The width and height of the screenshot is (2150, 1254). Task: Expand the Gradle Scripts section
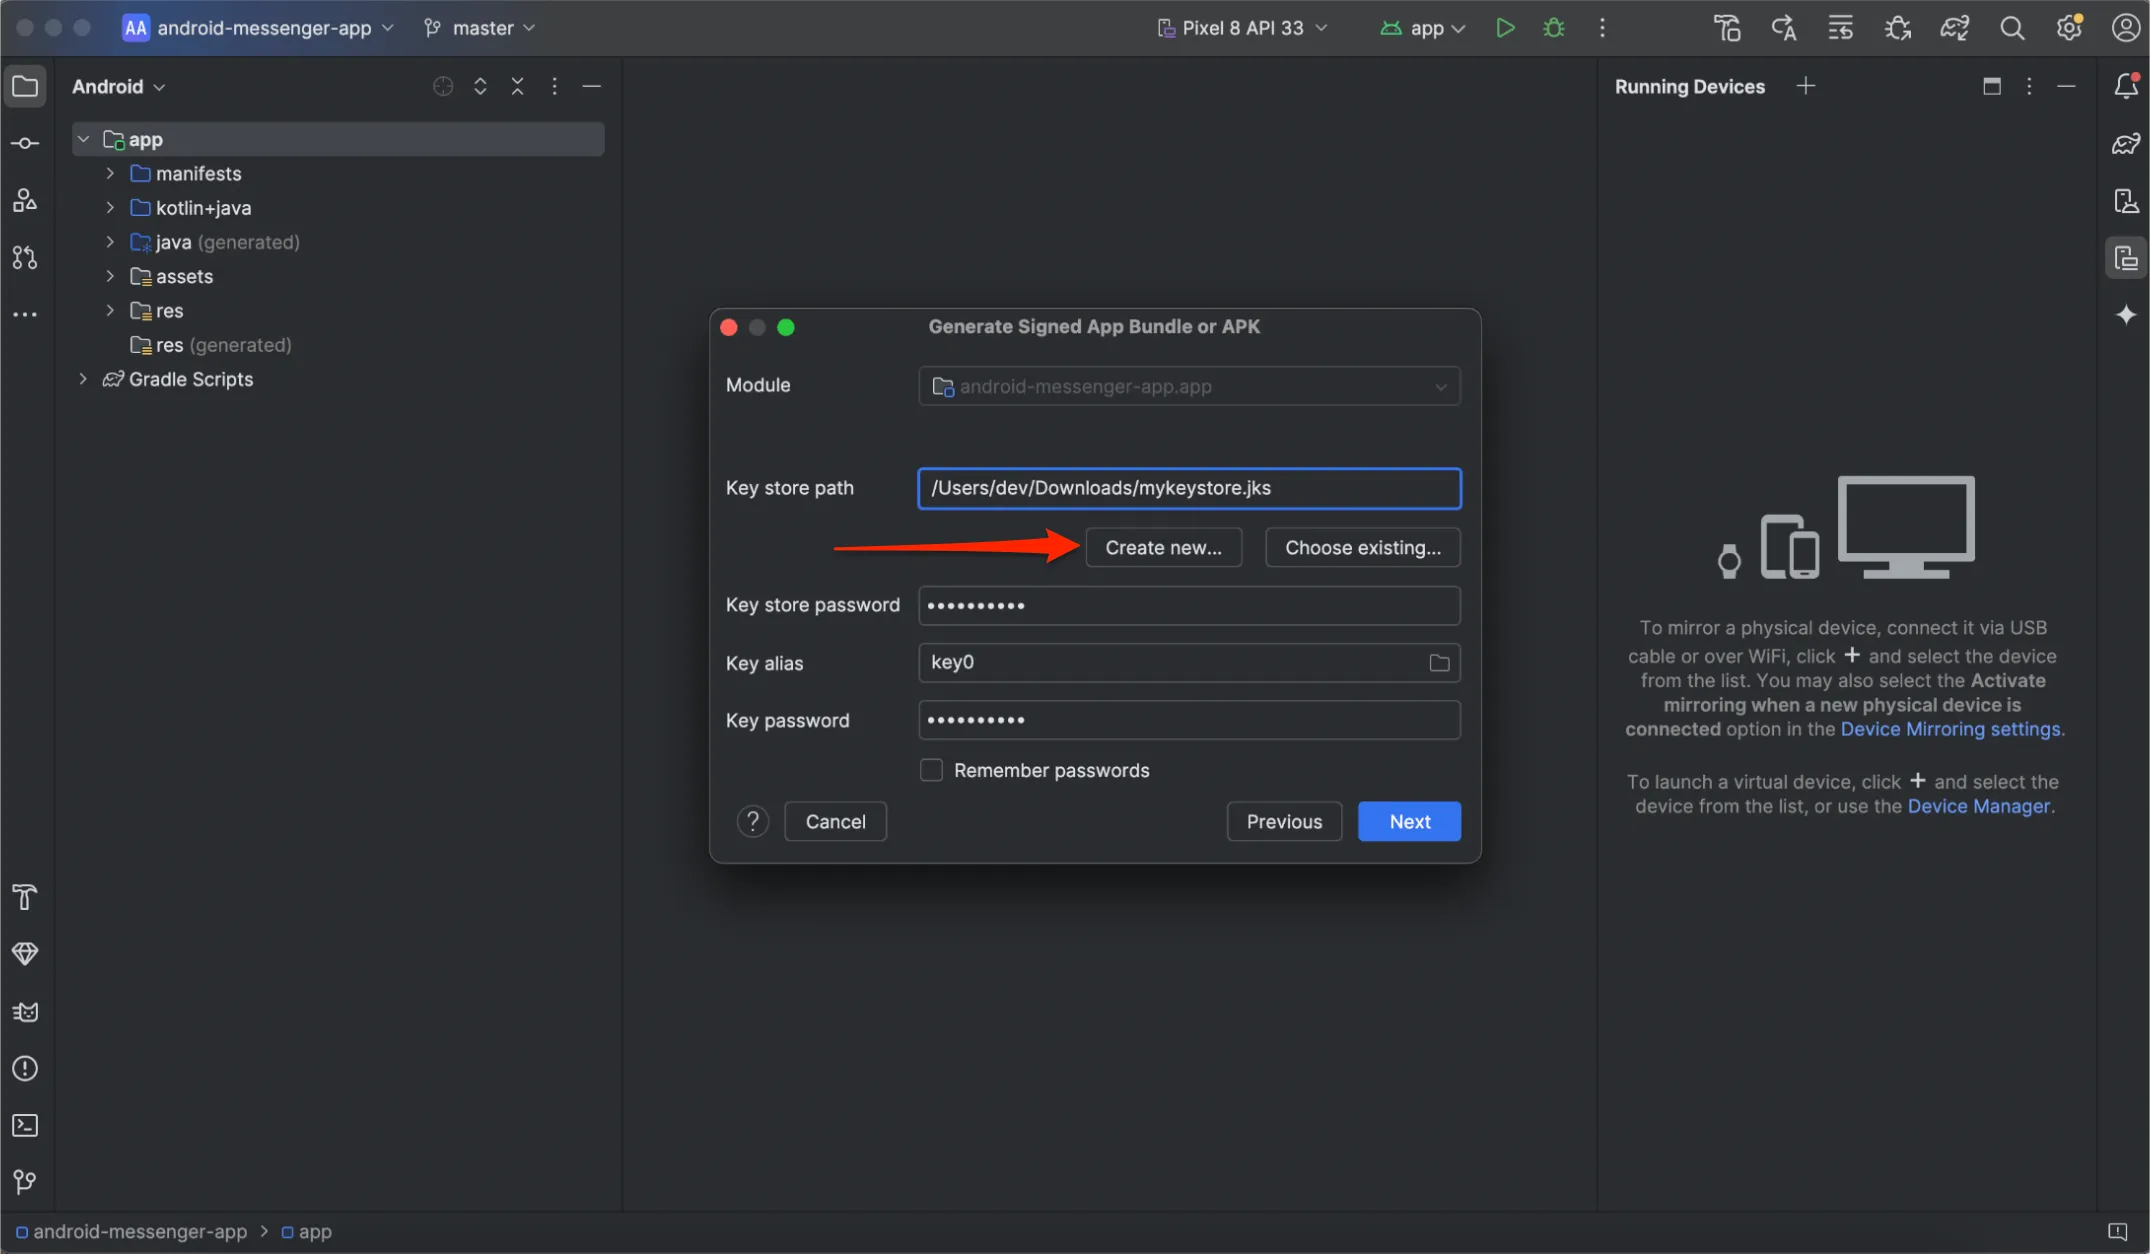click(82, 379)
